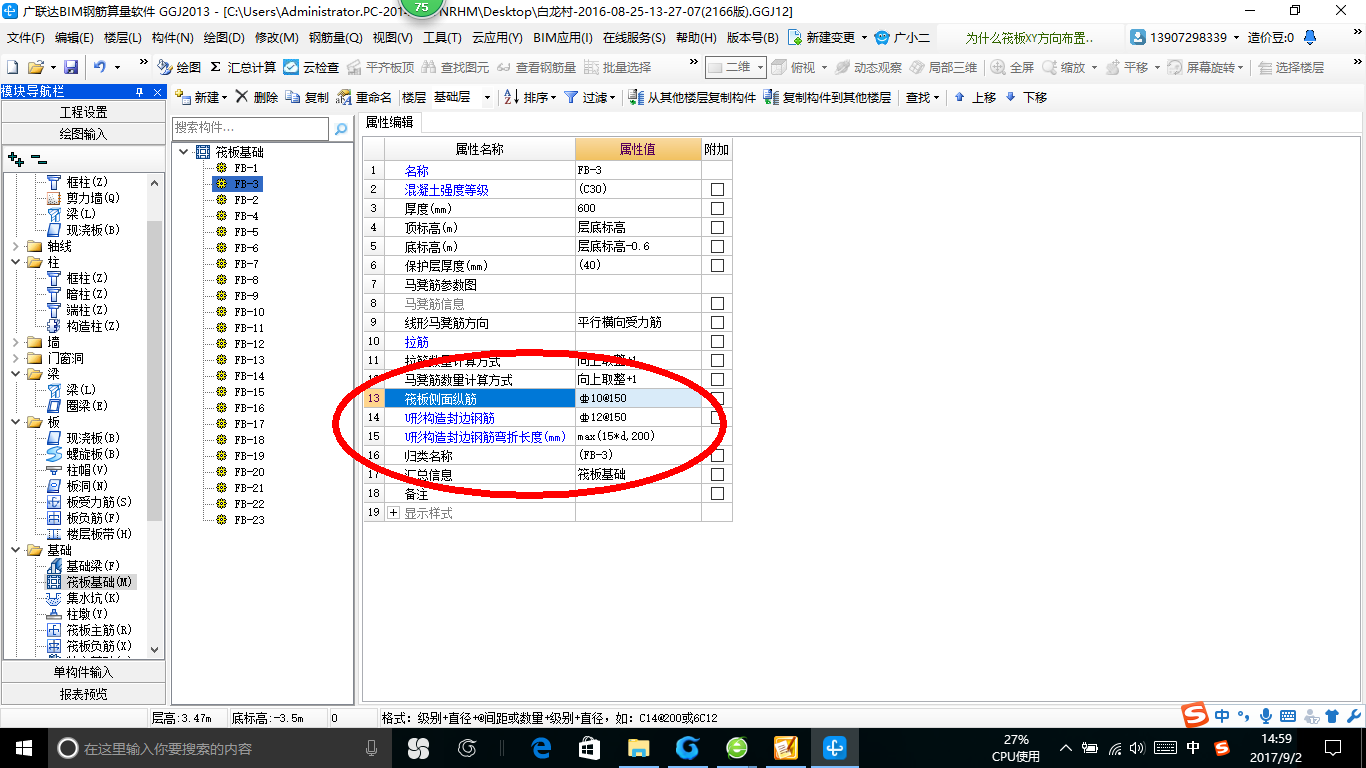Open Edge browser from taskbar

tap(541, 747)
